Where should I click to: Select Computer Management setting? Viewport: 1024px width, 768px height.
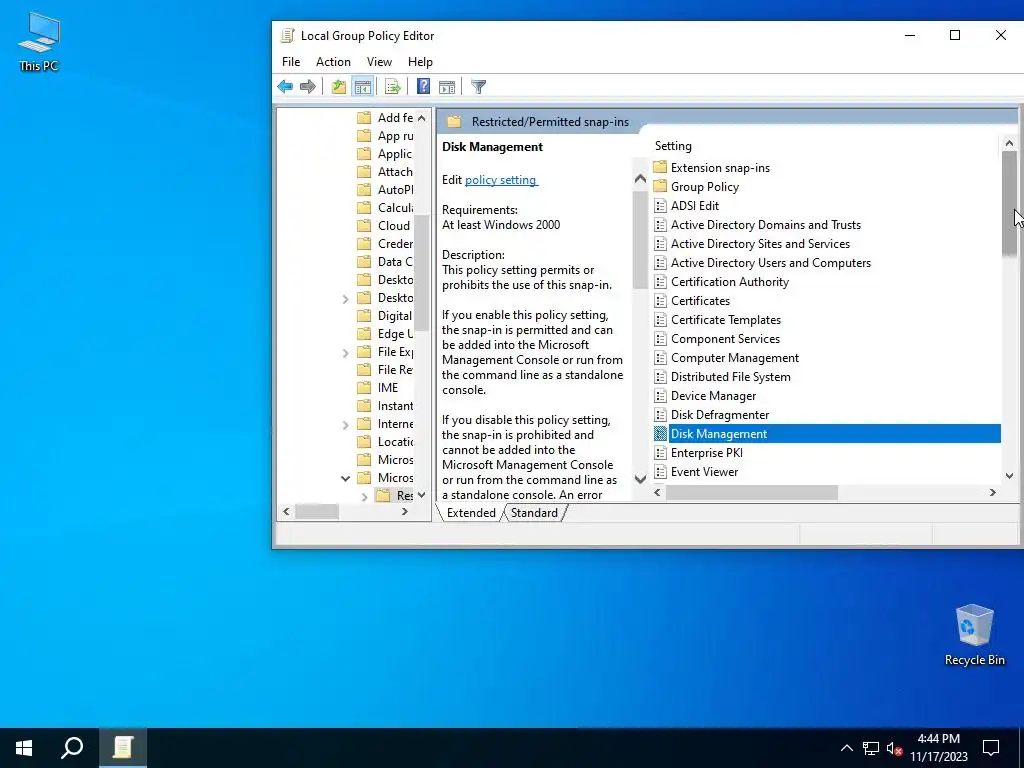click(735, 357)
